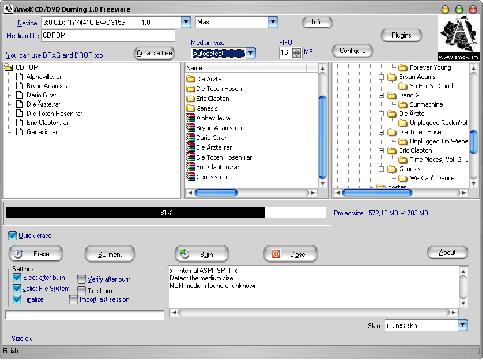This screenshot has height=361, width=483.
Task: Click the Forever Young folder icon in directory tree
Action: pyautogui.click(x=403, y=68)
